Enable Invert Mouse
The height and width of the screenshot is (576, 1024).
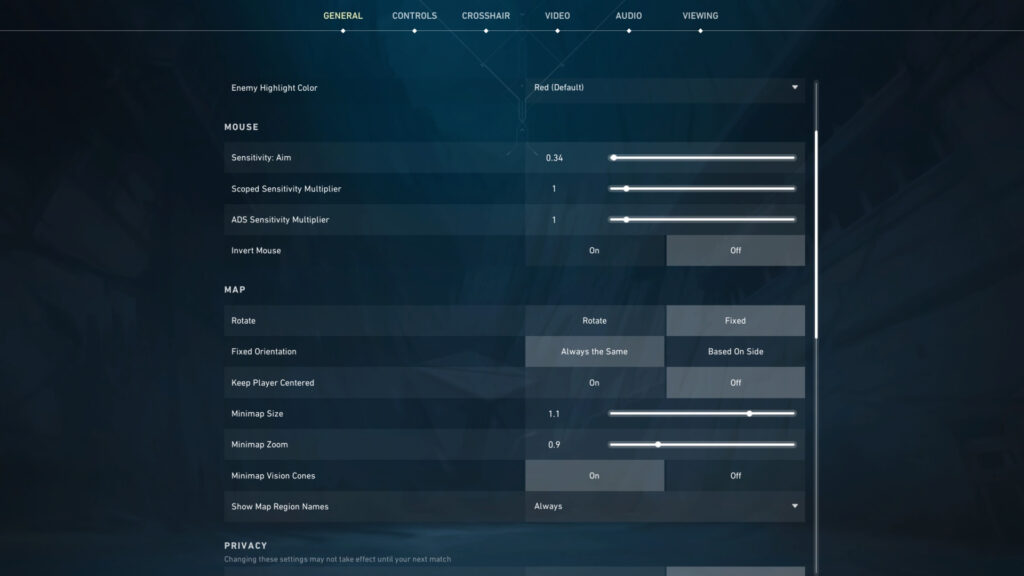click(x=594, y=250)
